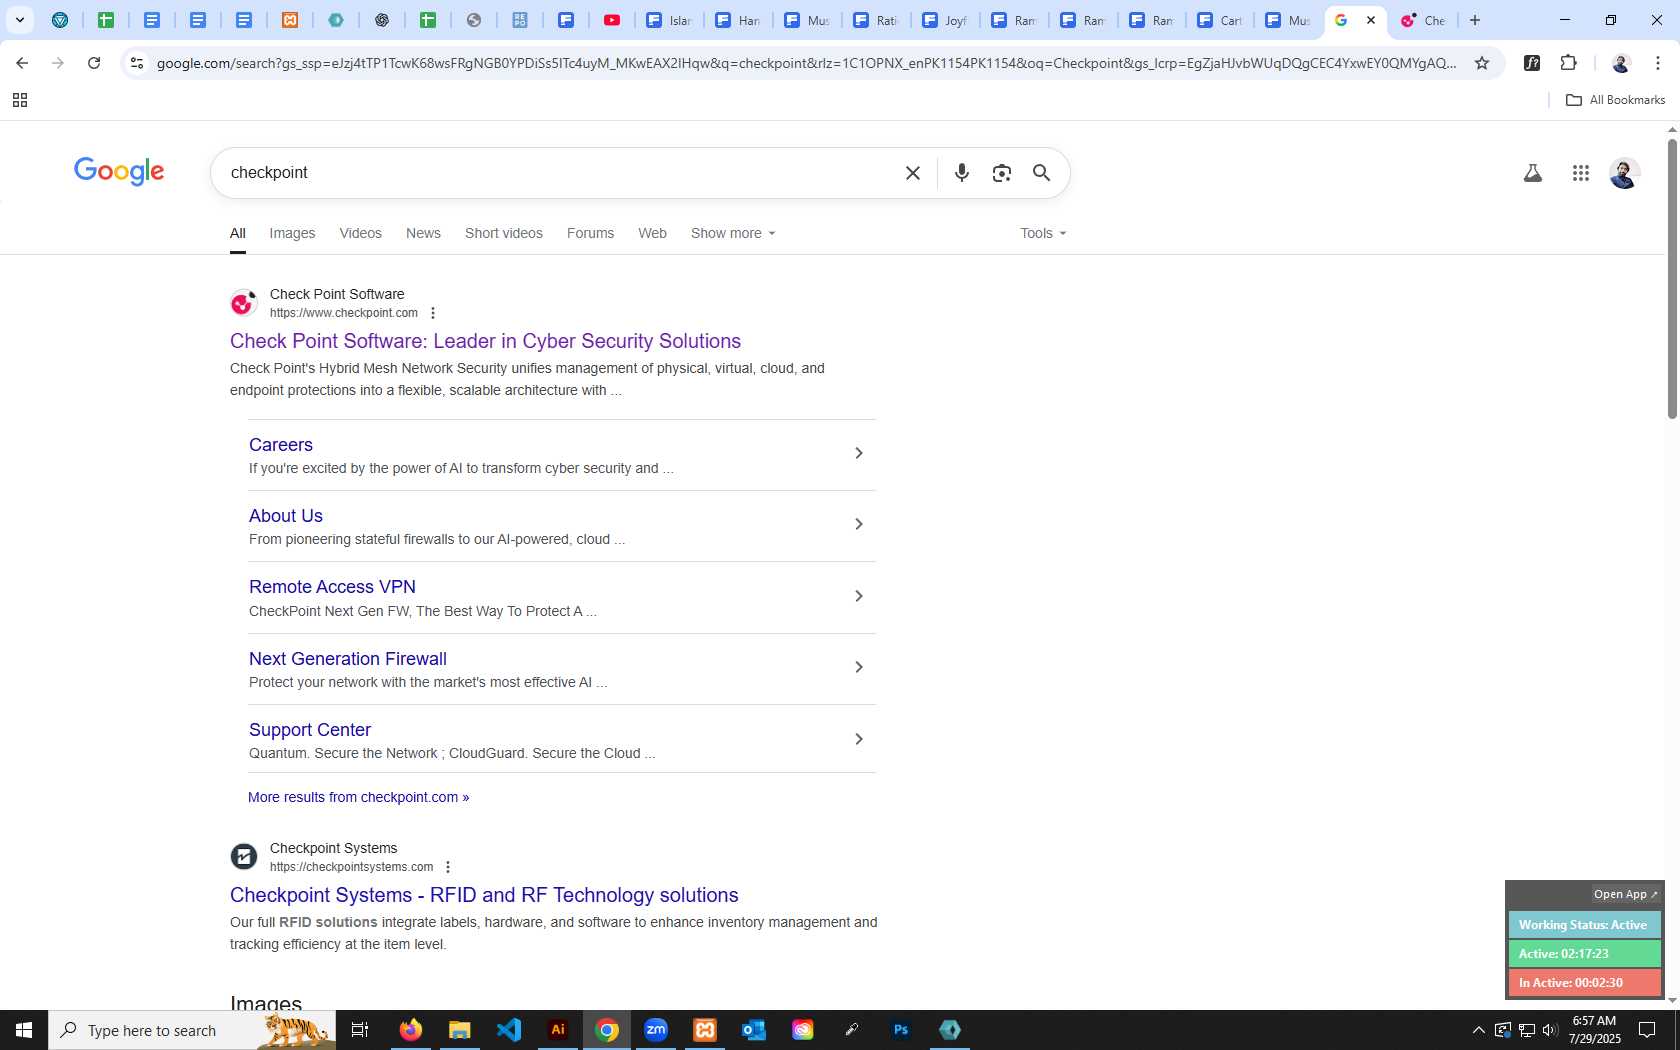This screenshot has height=1050, width=1680.
Task: Expand the Support Center chevron
Action: [858, 739]
